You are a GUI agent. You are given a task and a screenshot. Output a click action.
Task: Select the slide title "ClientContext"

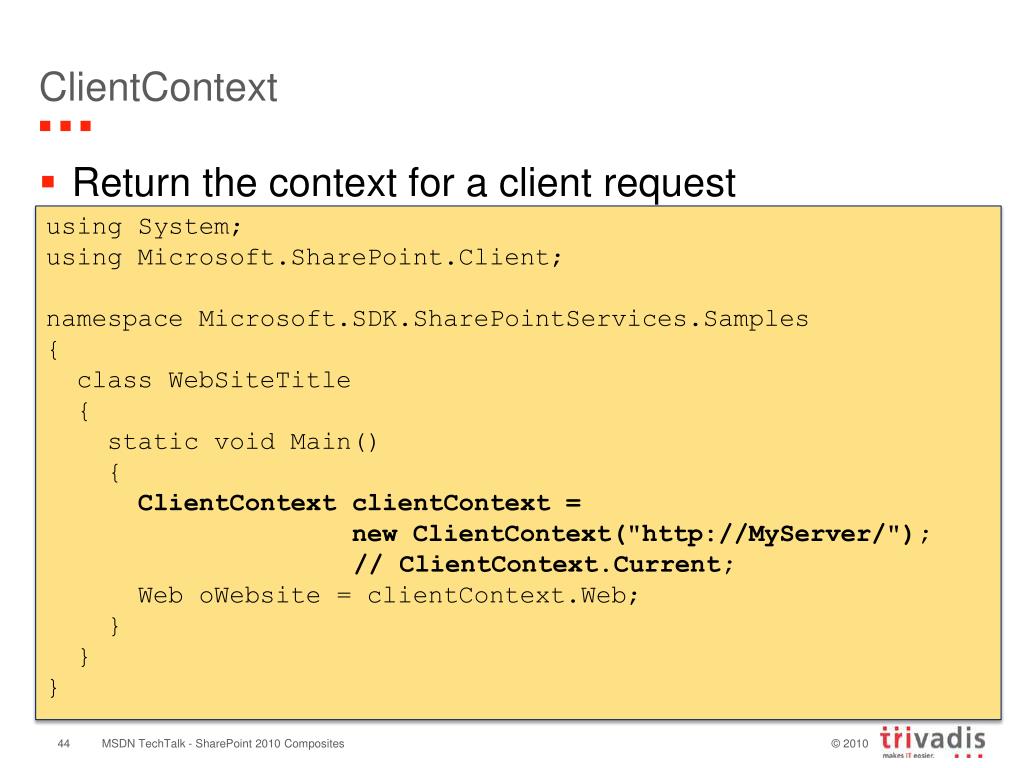click(x=158, y=87)
